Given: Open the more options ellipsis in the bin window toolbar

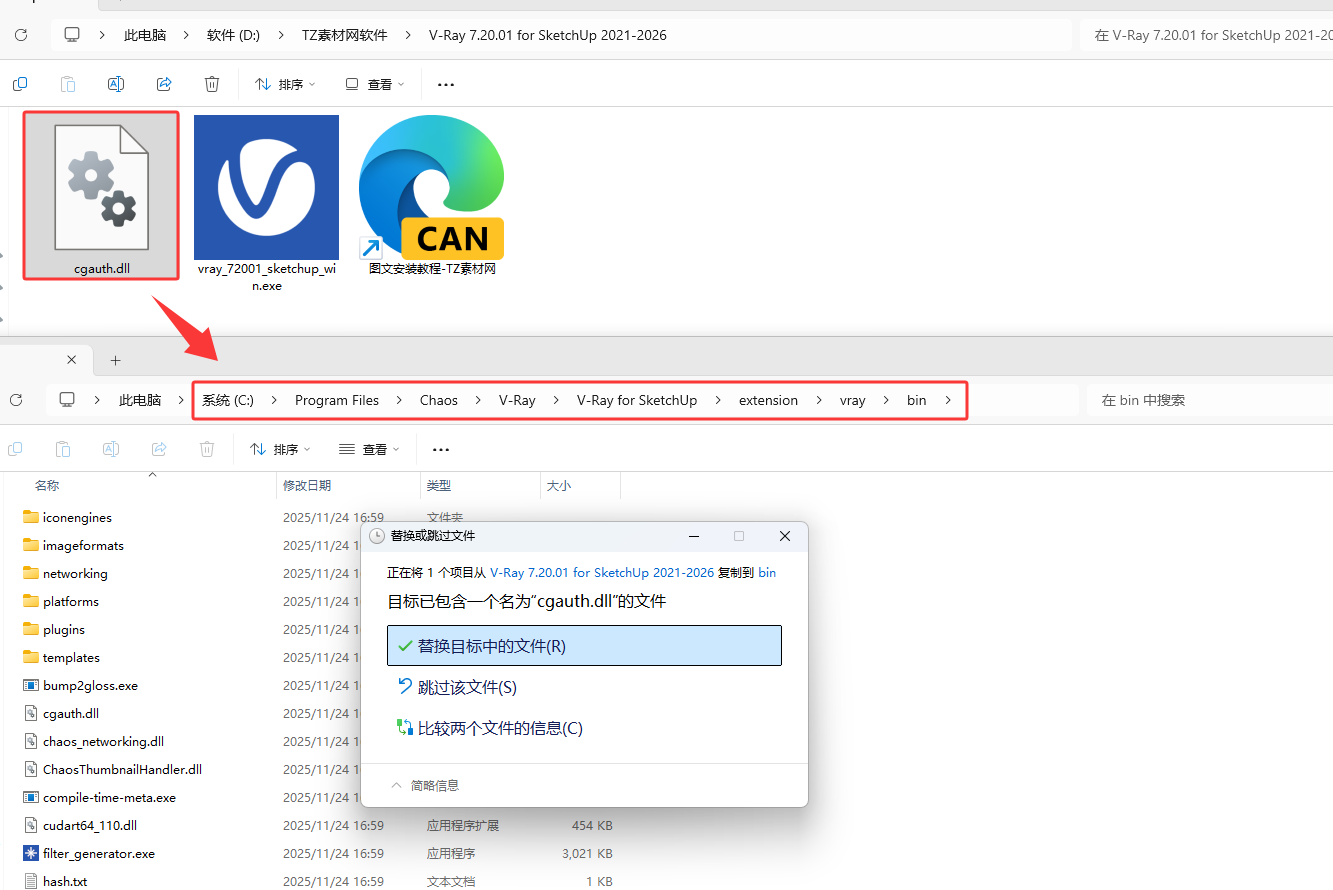Looking at the screenshot, I should [441, 450].
